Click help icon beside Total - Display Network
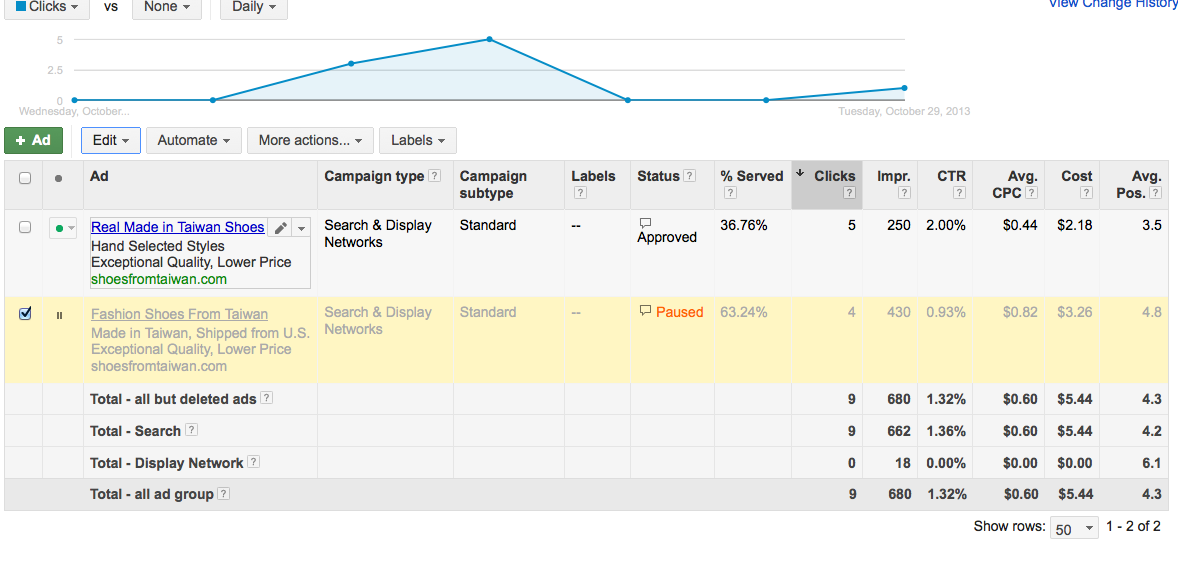The image size is (1178, 570). 254,462
